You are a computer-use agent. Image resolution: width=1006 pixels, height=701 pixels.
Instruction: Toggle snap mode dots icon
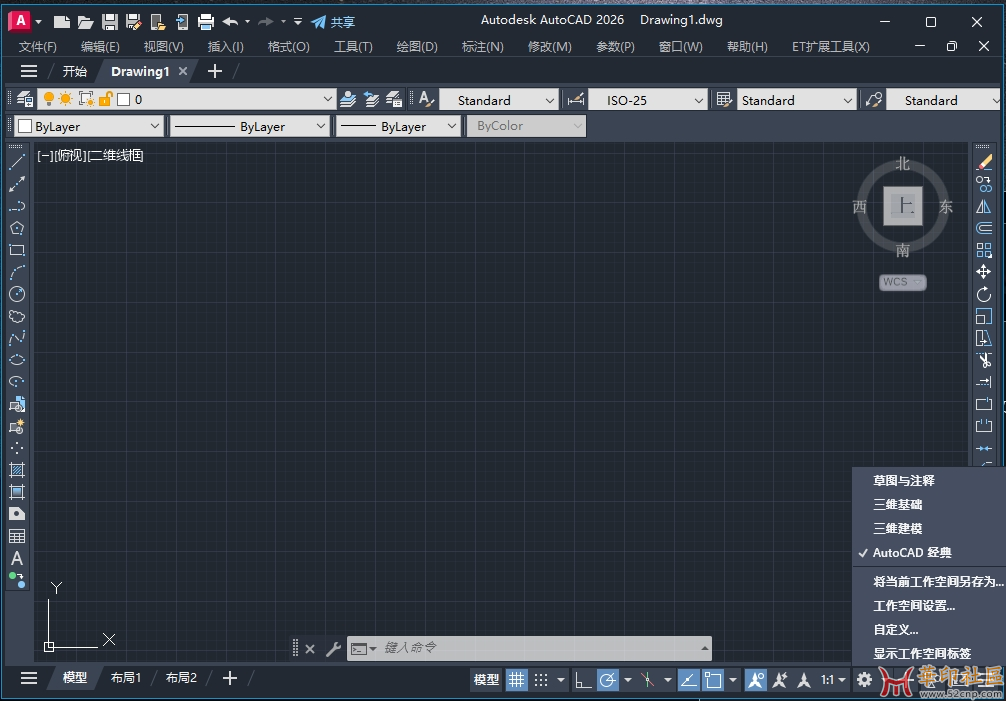pos(541,680)
